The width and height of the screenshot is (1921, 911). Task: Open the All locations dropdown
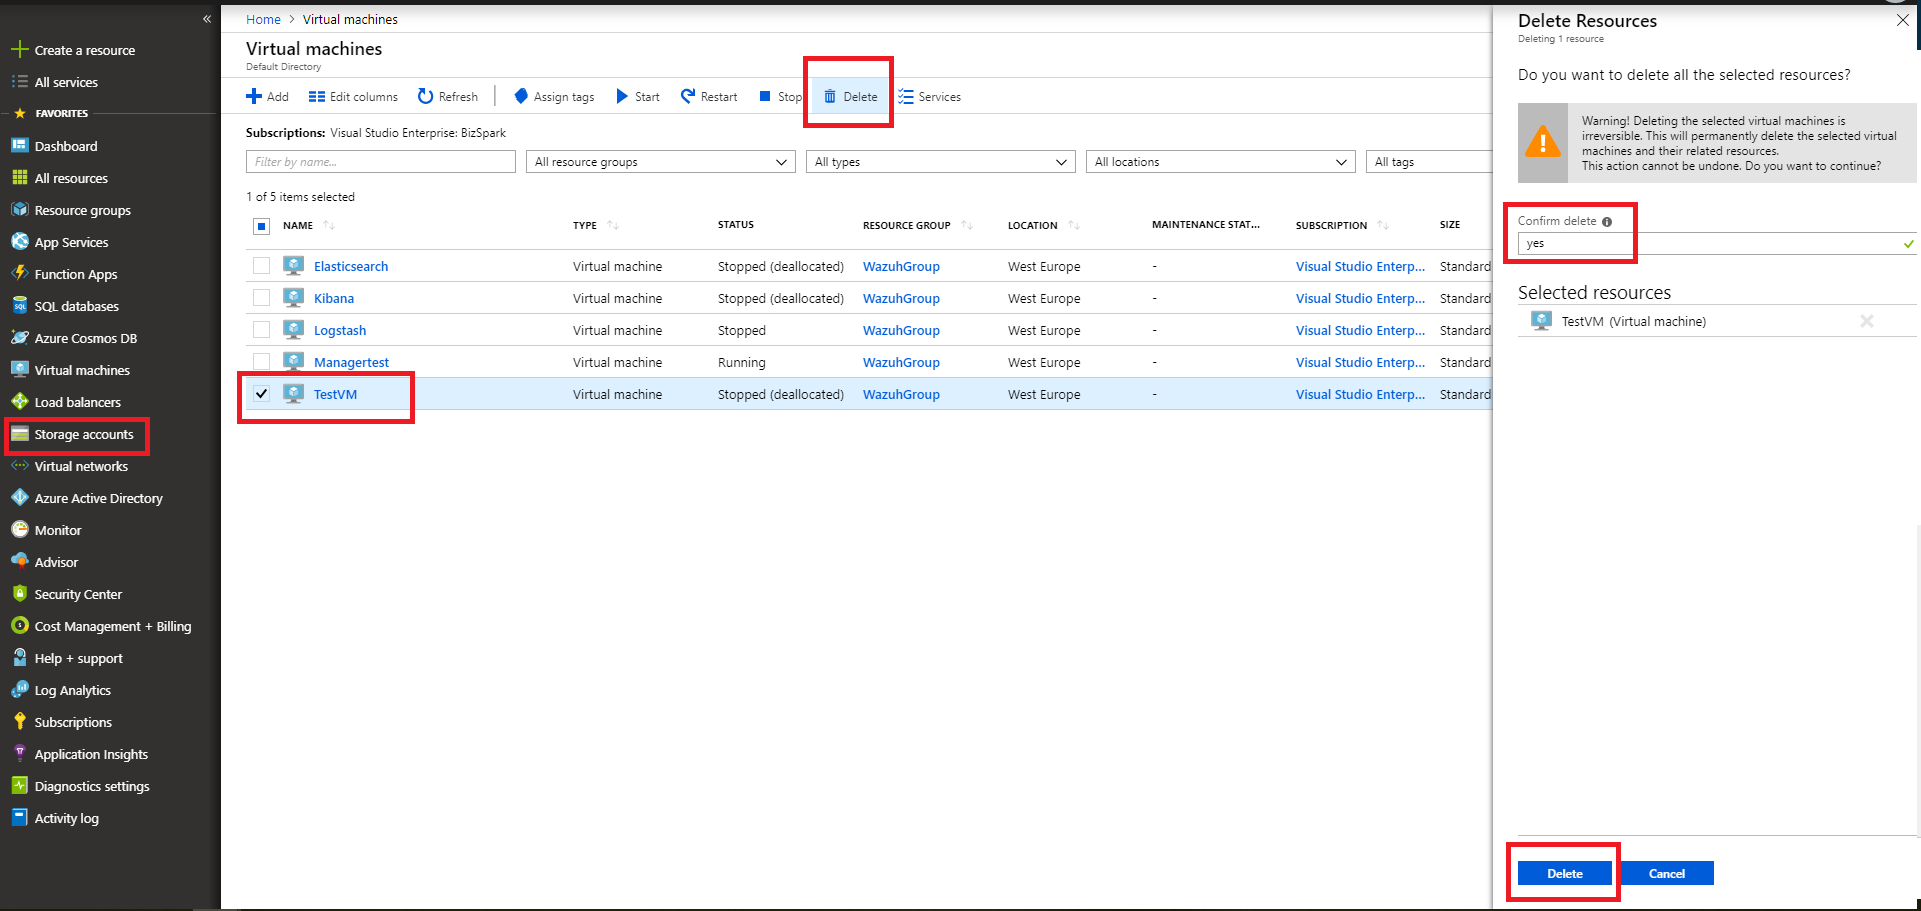1221,162
